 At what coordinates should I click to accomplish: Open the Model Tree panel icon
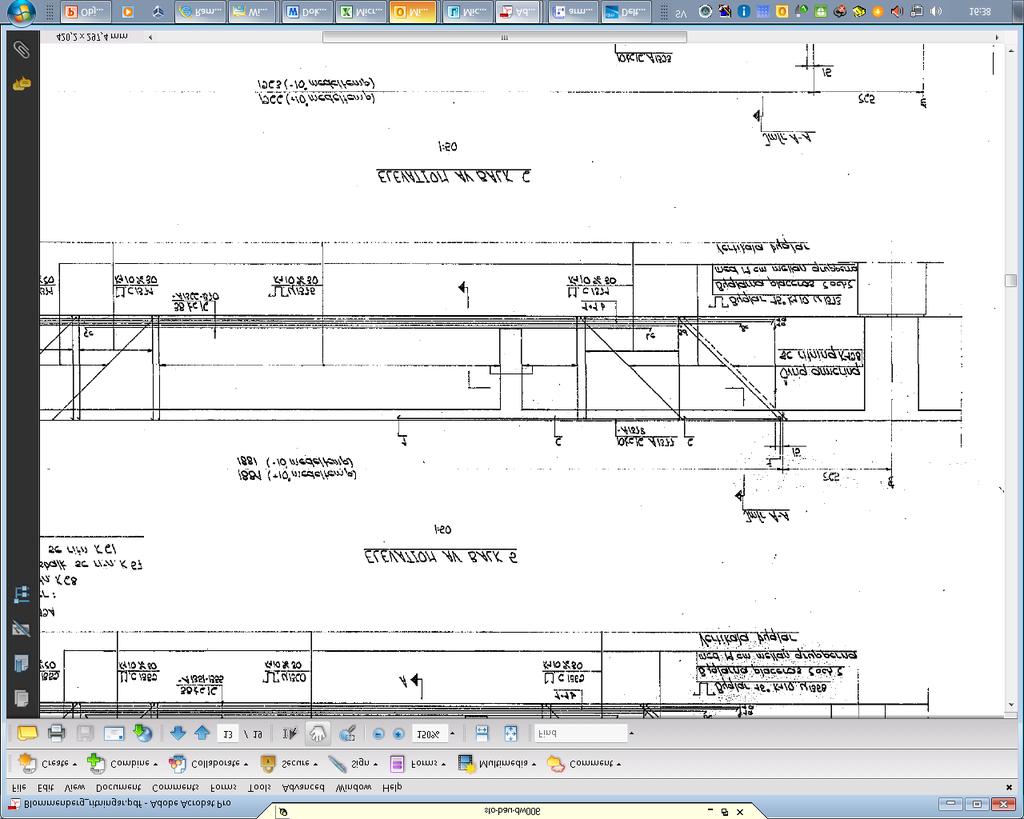[x=21, y=594]
